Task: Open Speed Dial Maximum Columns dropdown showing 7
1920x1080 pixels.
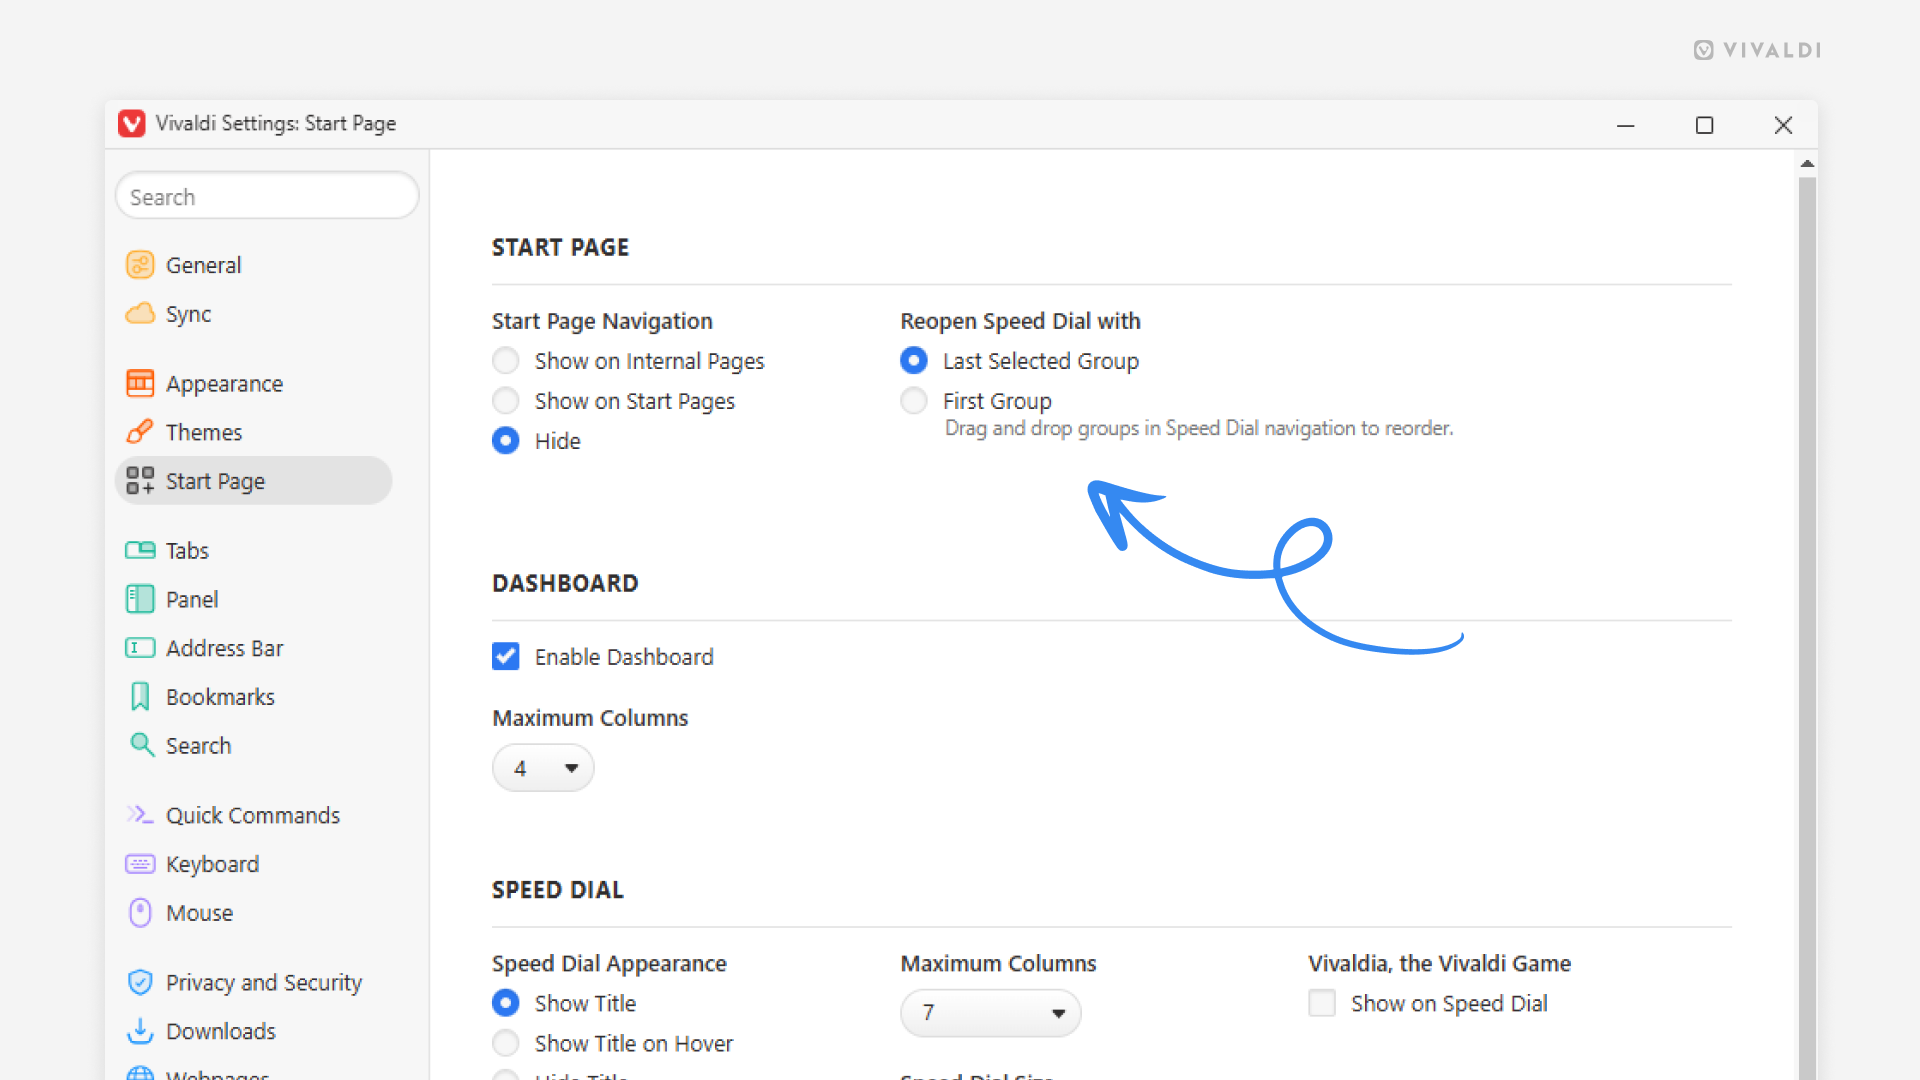Action: [x=990, y=1013]
